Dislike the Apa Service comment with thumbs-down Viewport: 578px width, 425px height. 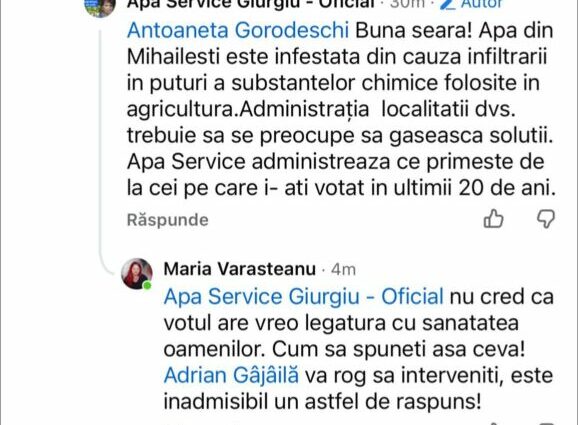546,219
